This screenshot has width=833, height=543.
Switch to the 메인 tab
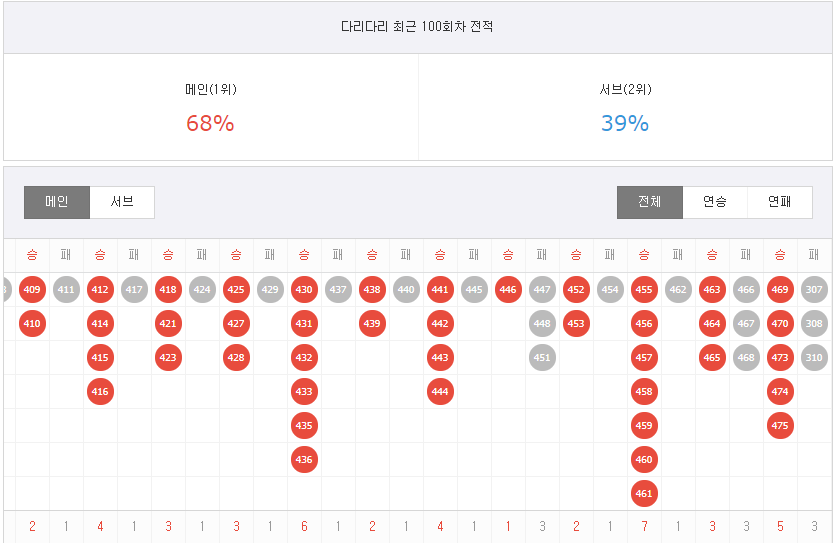point(57,202)
